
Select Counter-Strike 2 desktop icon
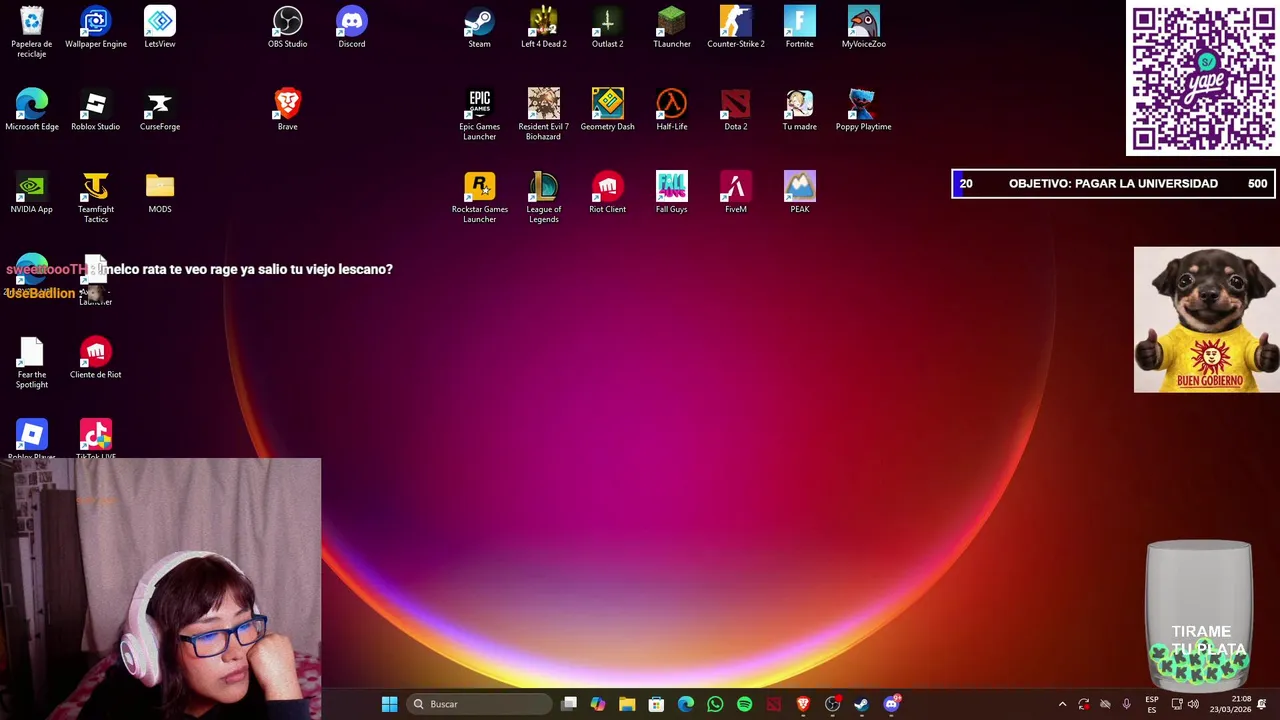(736, 28)
